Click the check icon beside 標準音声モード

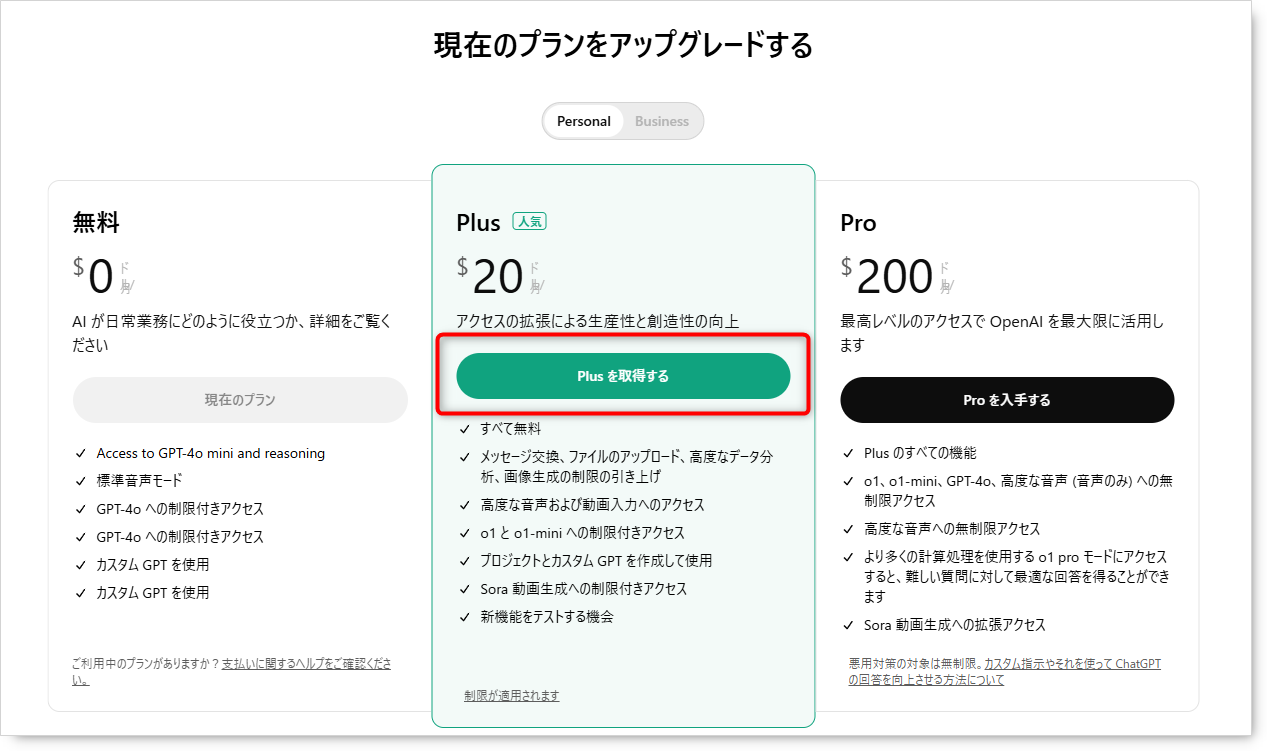pyautogui.click(x=81, y=481)
